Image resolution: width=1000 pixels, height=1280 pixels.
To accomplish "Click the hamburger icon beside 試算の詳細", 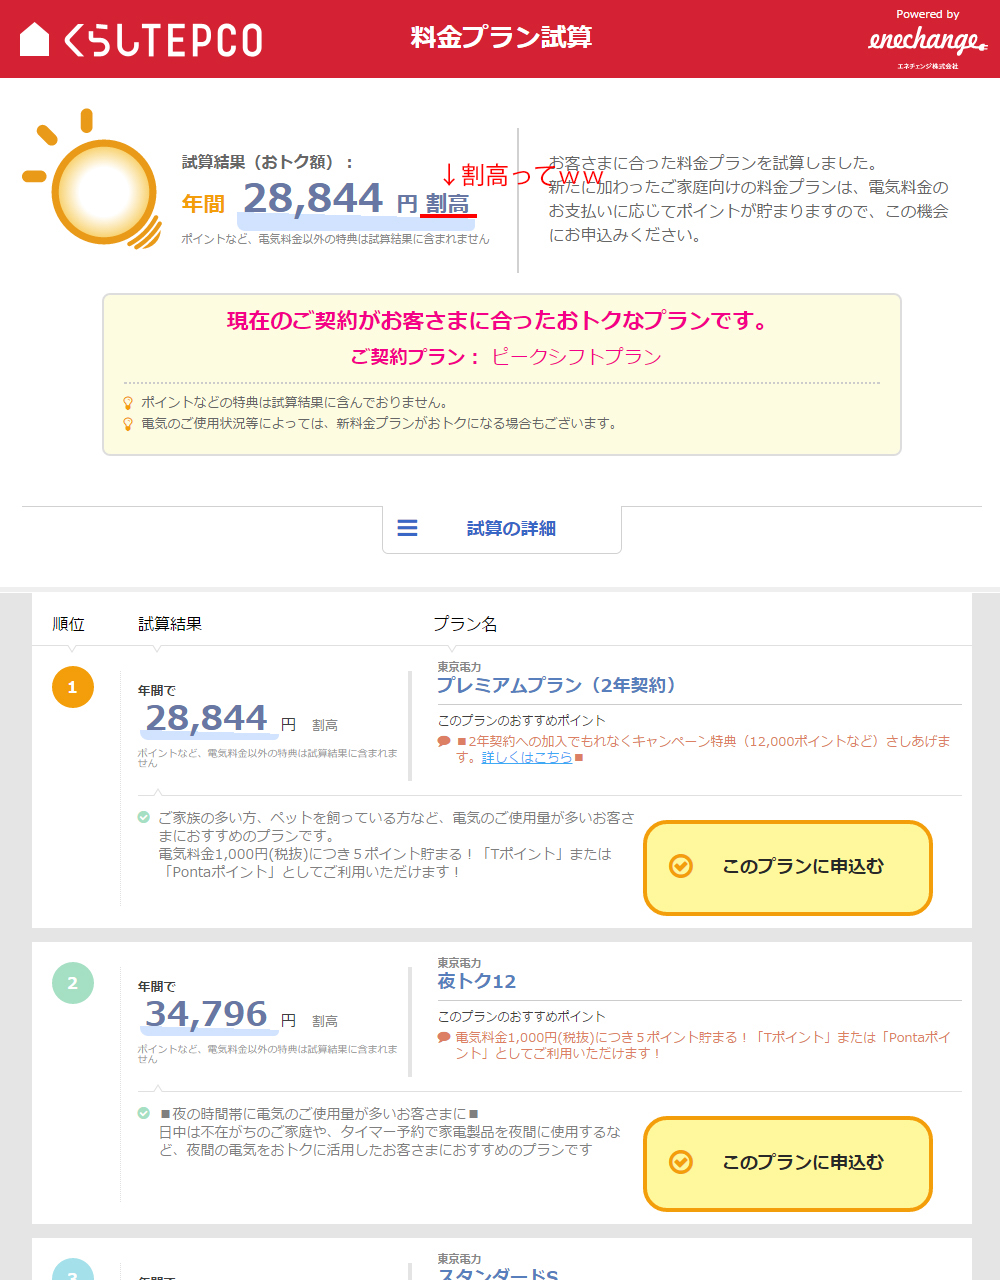I will coord(407,528).
